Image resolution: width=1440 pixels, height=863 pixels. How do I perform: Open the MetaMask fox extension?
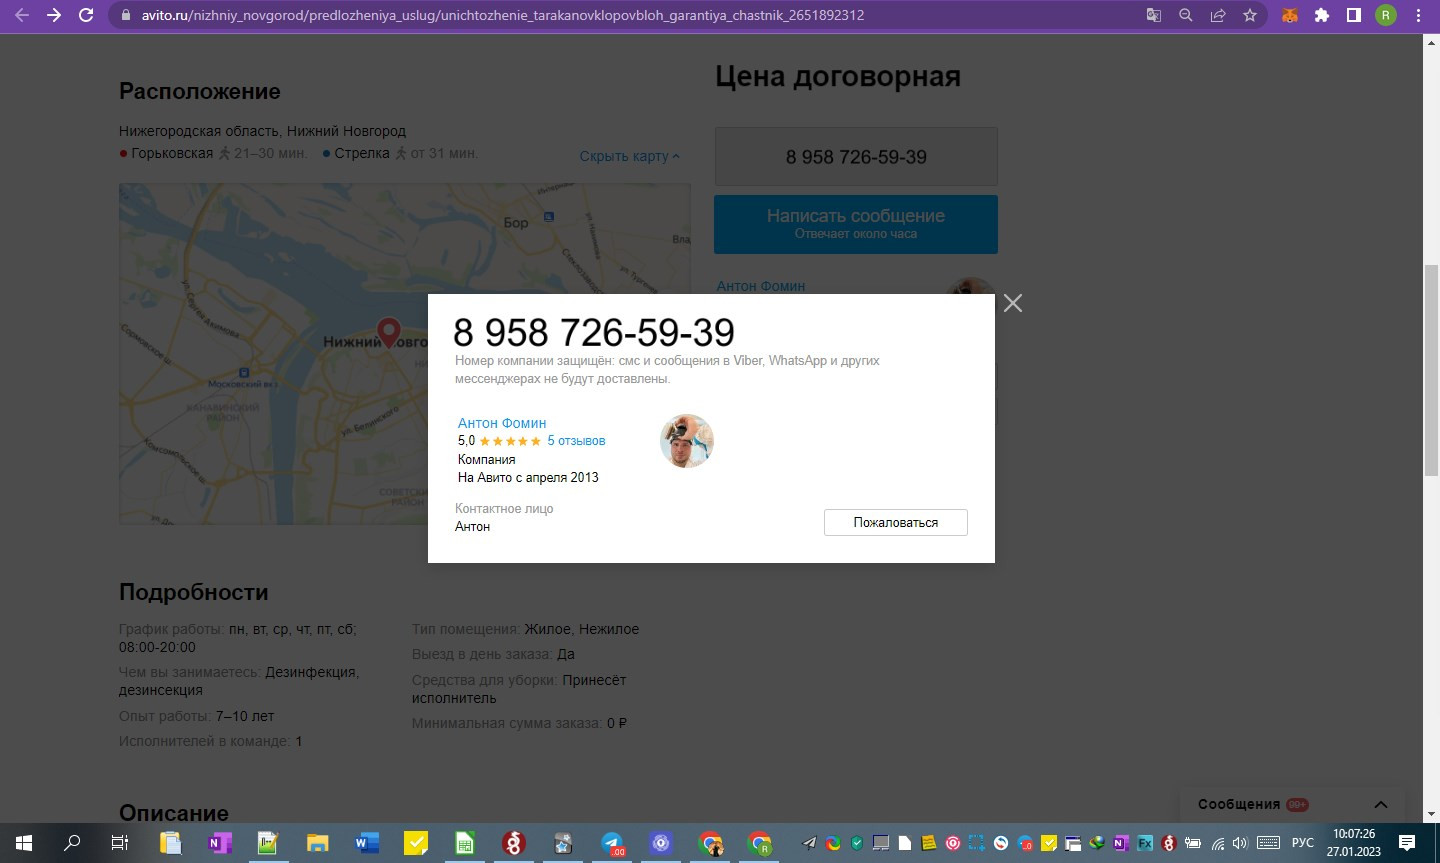pos(1290,15)
